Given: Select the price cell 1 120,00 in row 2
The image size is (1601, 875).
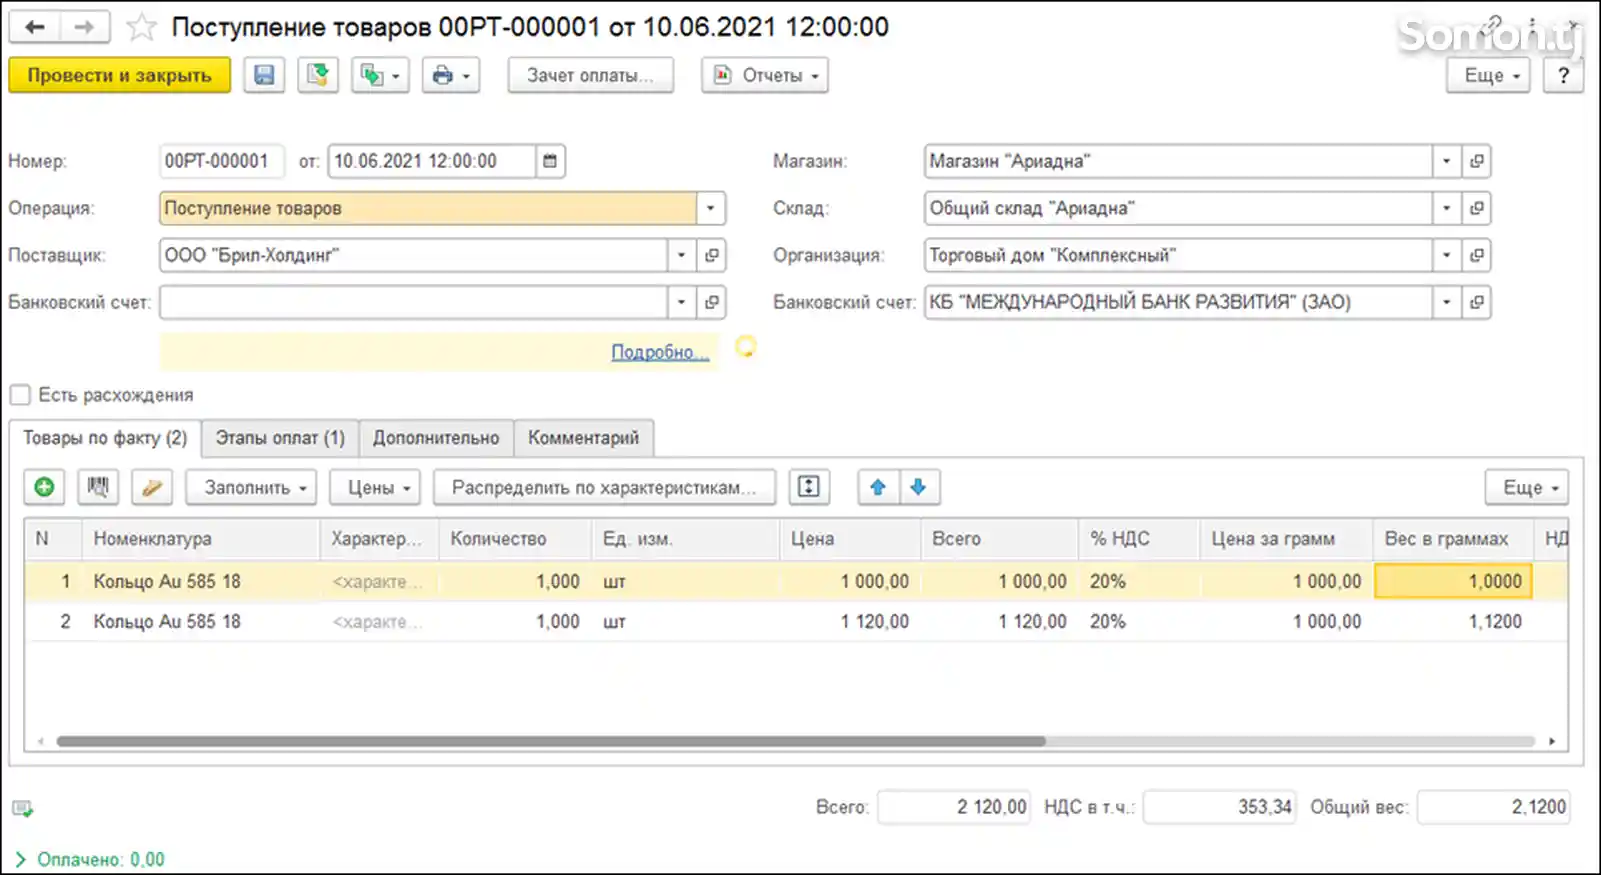Looking at the screenshot, I should click(x=849, y=621).
